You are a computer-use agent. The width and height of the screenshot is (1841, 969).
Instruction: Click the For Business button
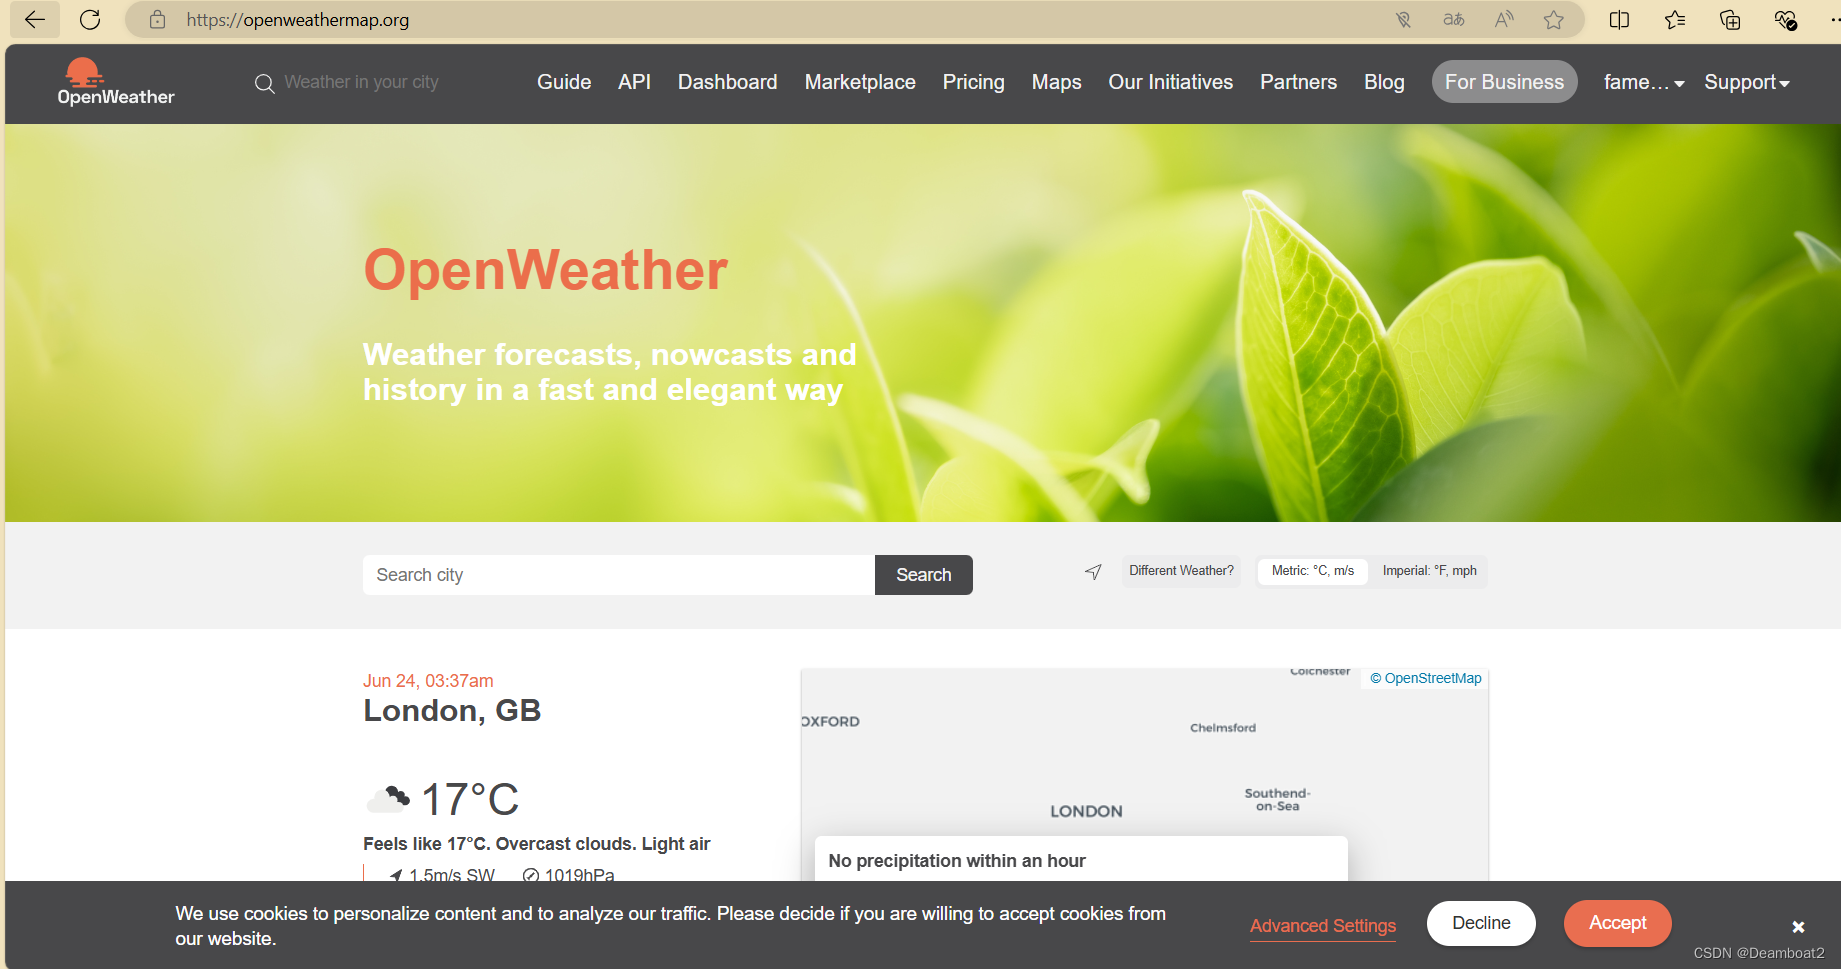pyautogui.click(x=1504, y=82)
